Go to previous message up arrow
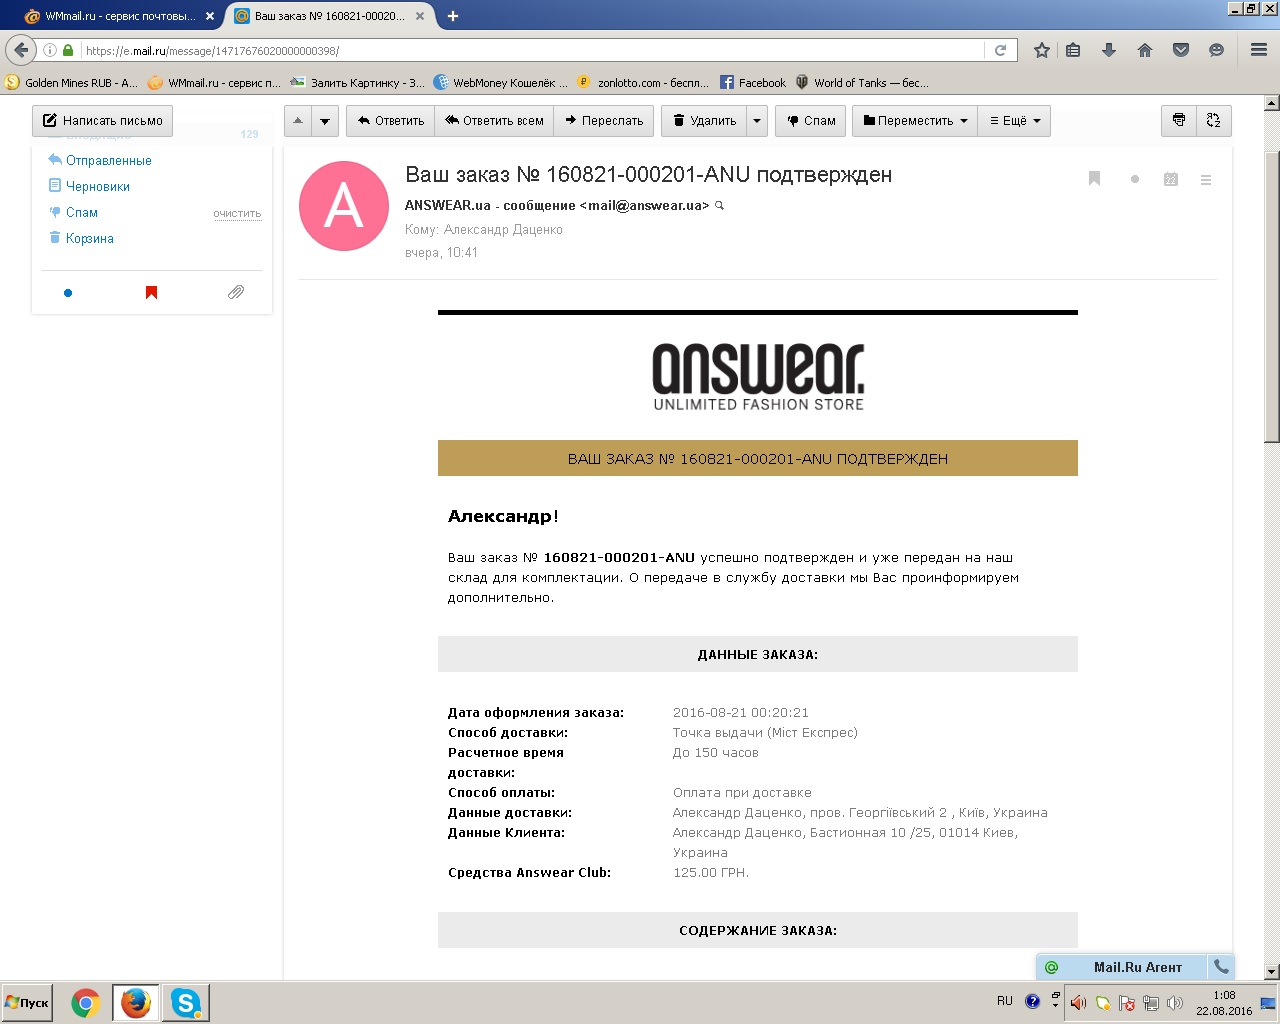Image resolution: width=1280 pixels, height=1024 pixels. pyautogui.click(x=298, y=121)
